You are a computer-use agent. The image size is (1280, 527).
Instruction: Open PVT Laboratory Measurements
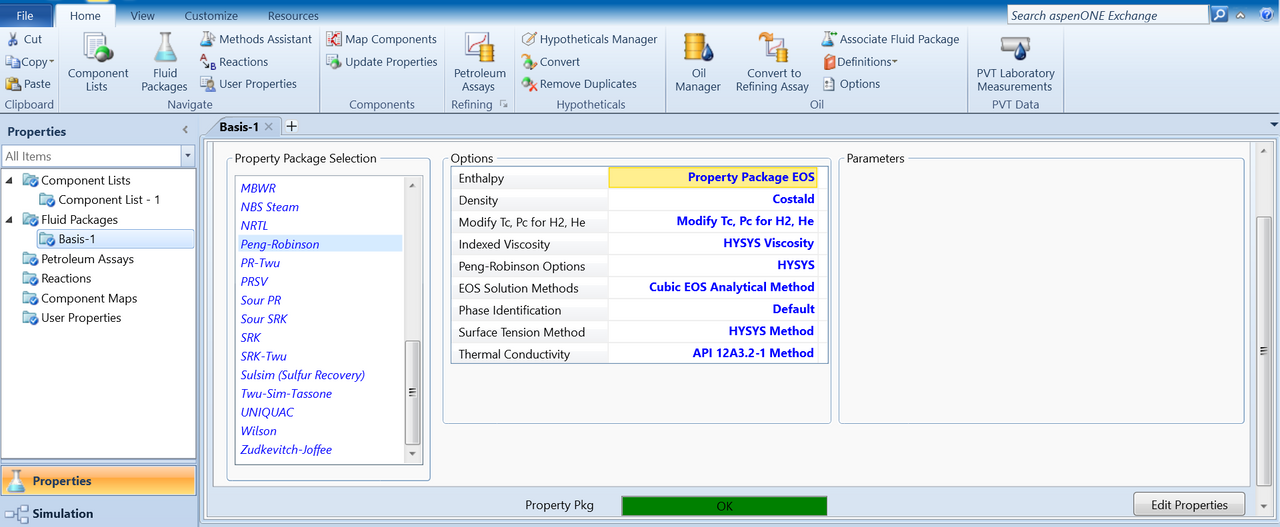coord(1015,62)
